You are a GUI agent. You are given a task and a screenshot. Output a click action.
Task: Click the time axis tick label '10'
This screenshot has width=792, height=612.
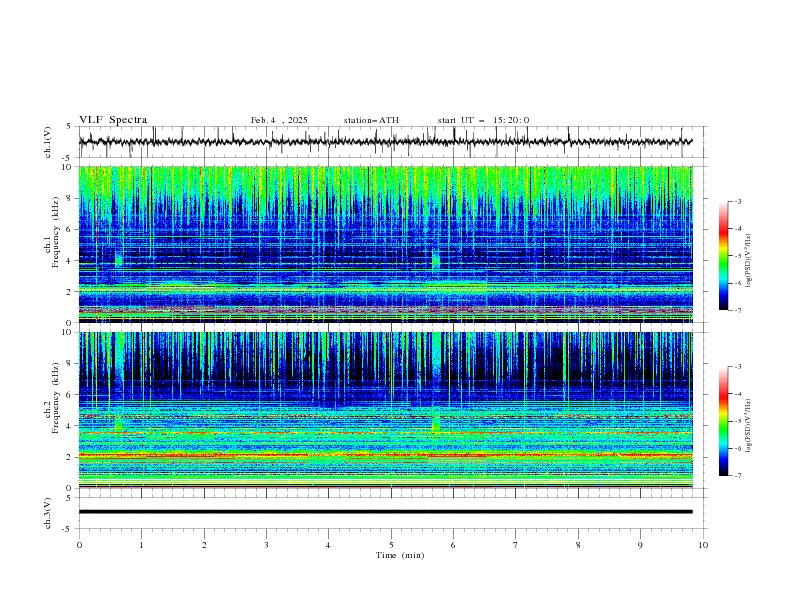click(703, 545)
